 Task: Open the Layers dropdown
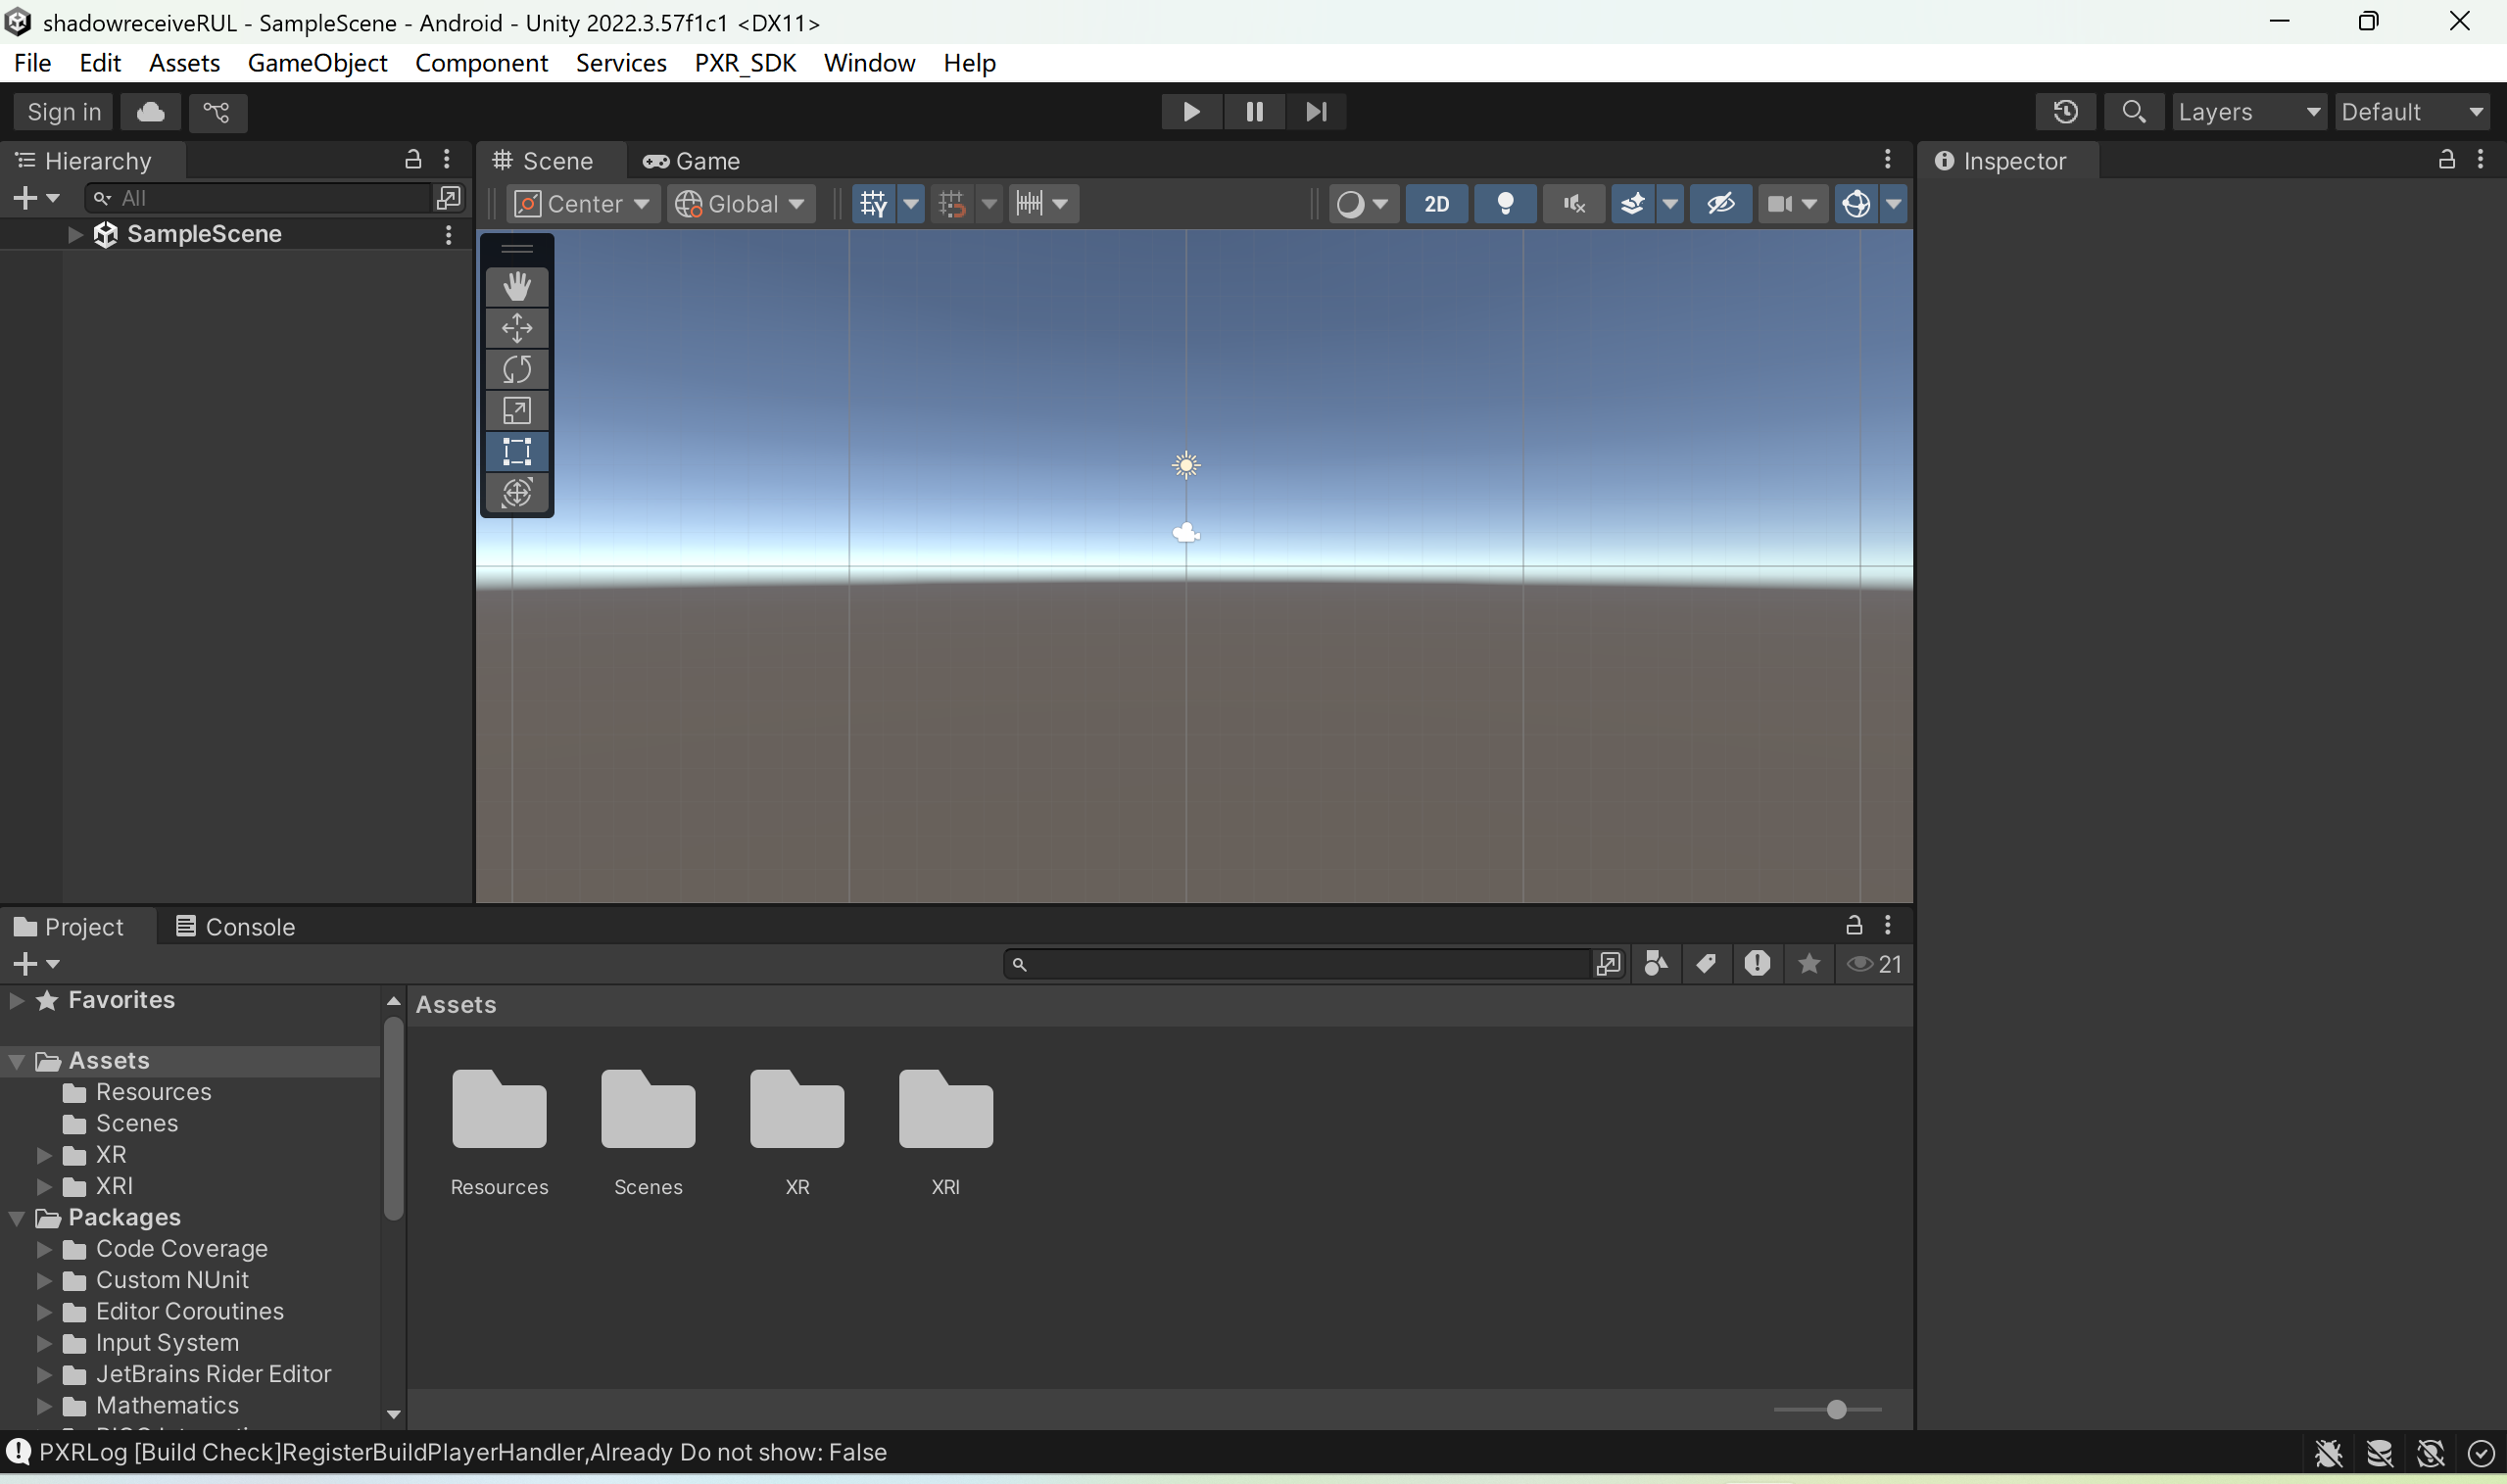tap(2247, 112)
